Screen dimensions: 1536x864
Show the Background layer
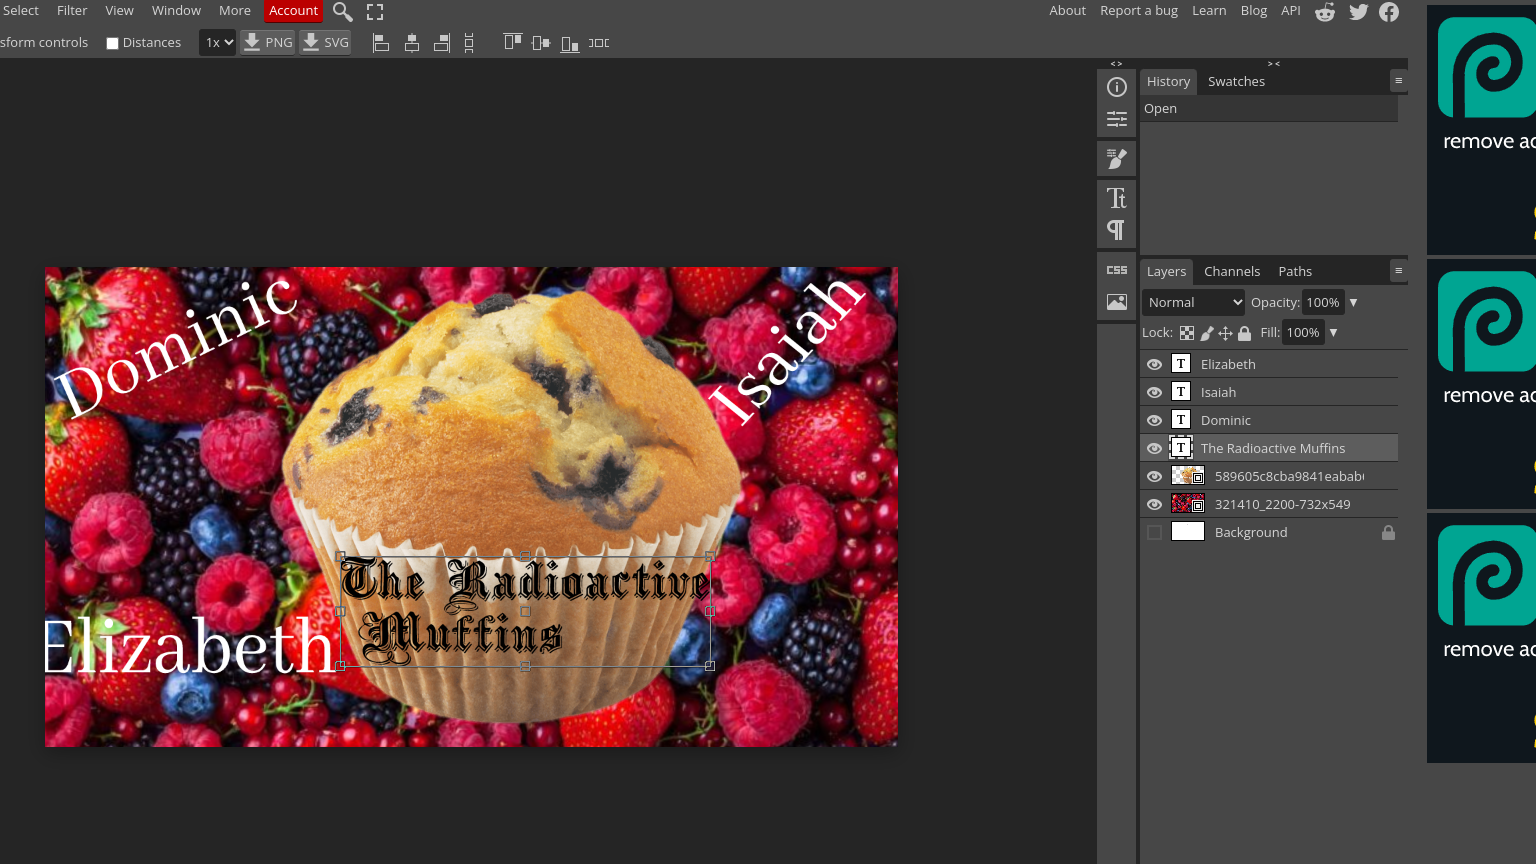click(1154, 533)
